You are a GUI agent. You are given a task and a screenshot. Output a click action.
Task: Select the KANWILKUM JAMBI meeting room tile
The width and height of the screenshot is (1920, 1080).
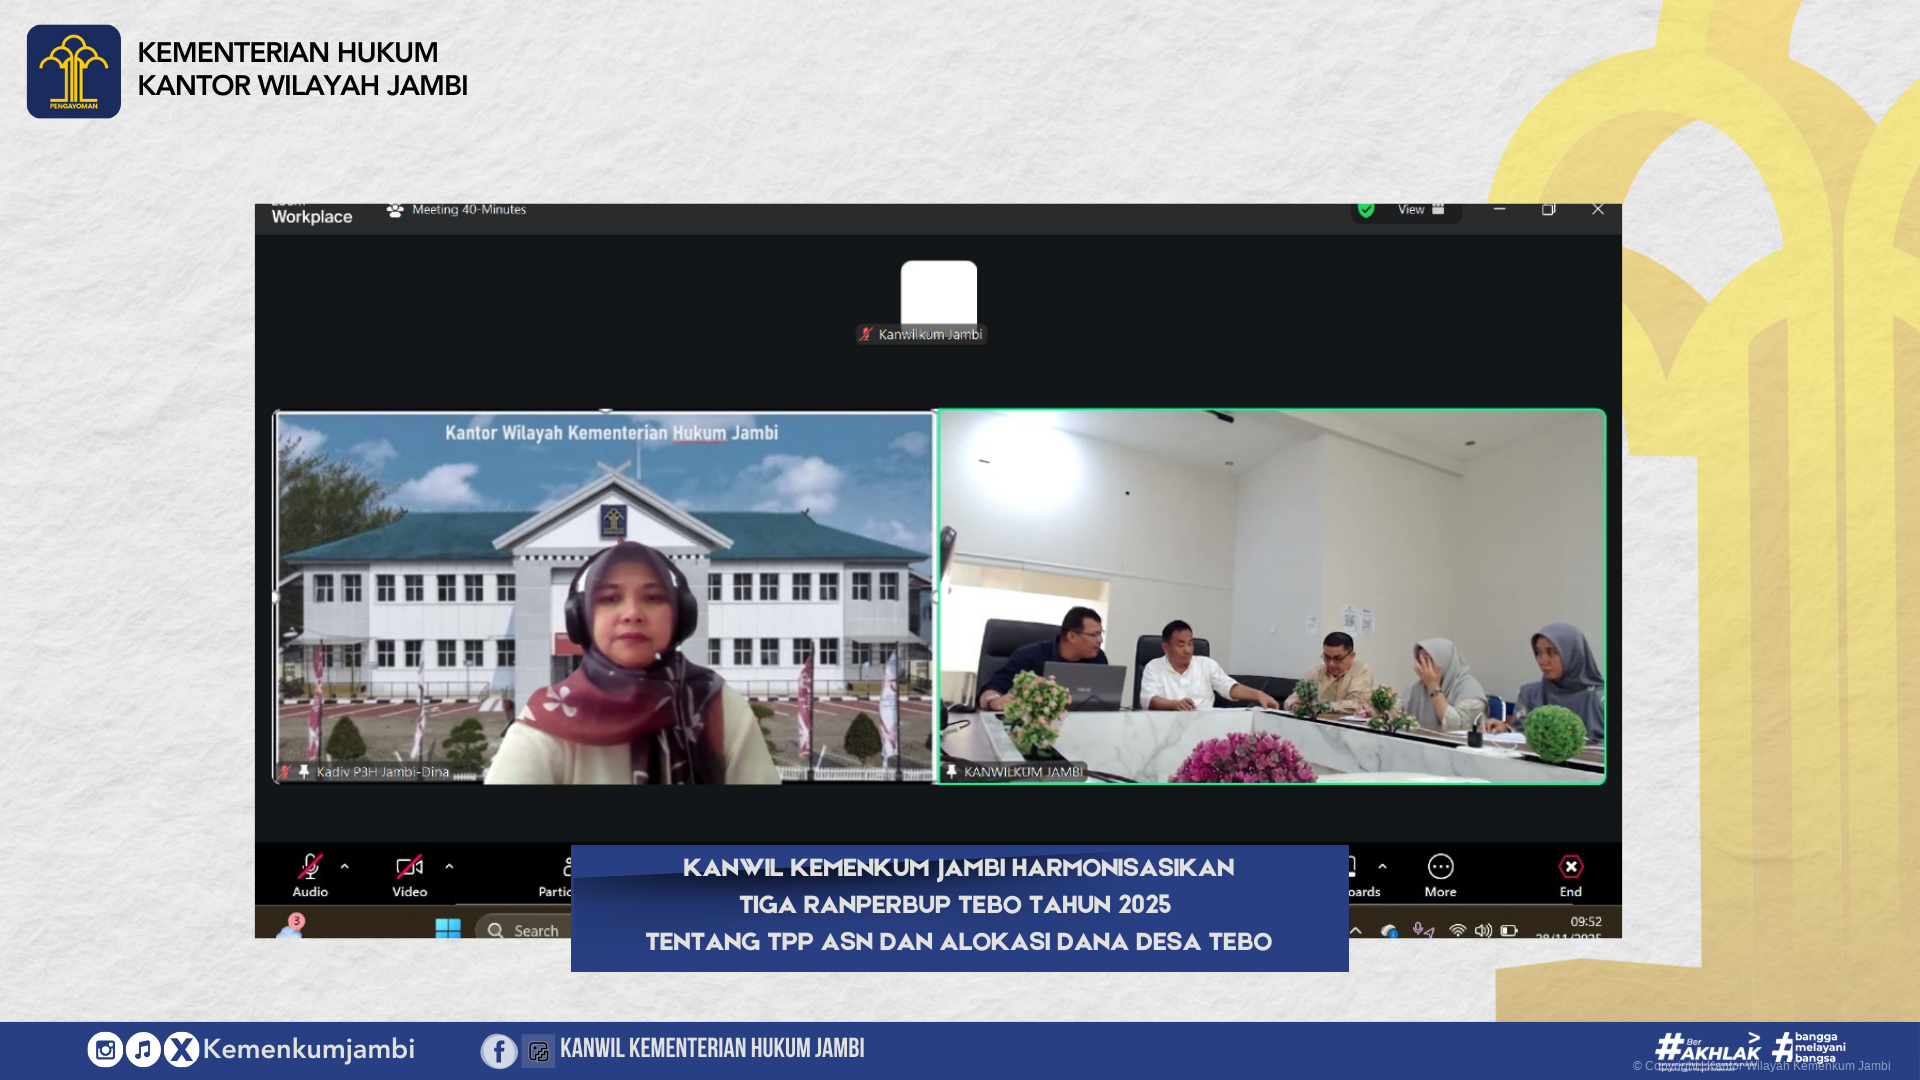(1271, 597)
